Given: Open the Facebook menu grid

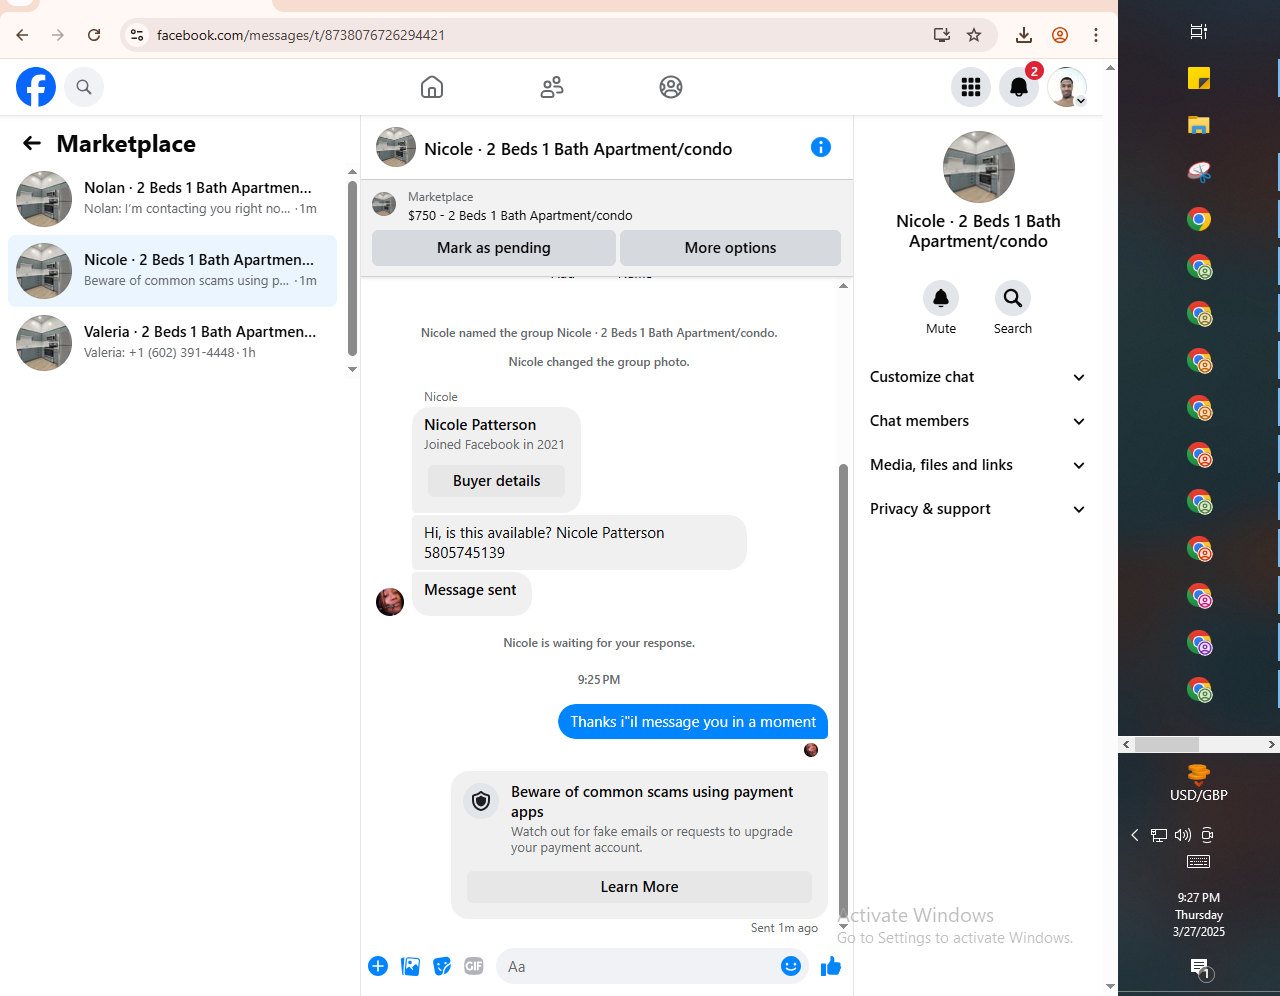Looking at the screenshot, I should tap(971, 87).
